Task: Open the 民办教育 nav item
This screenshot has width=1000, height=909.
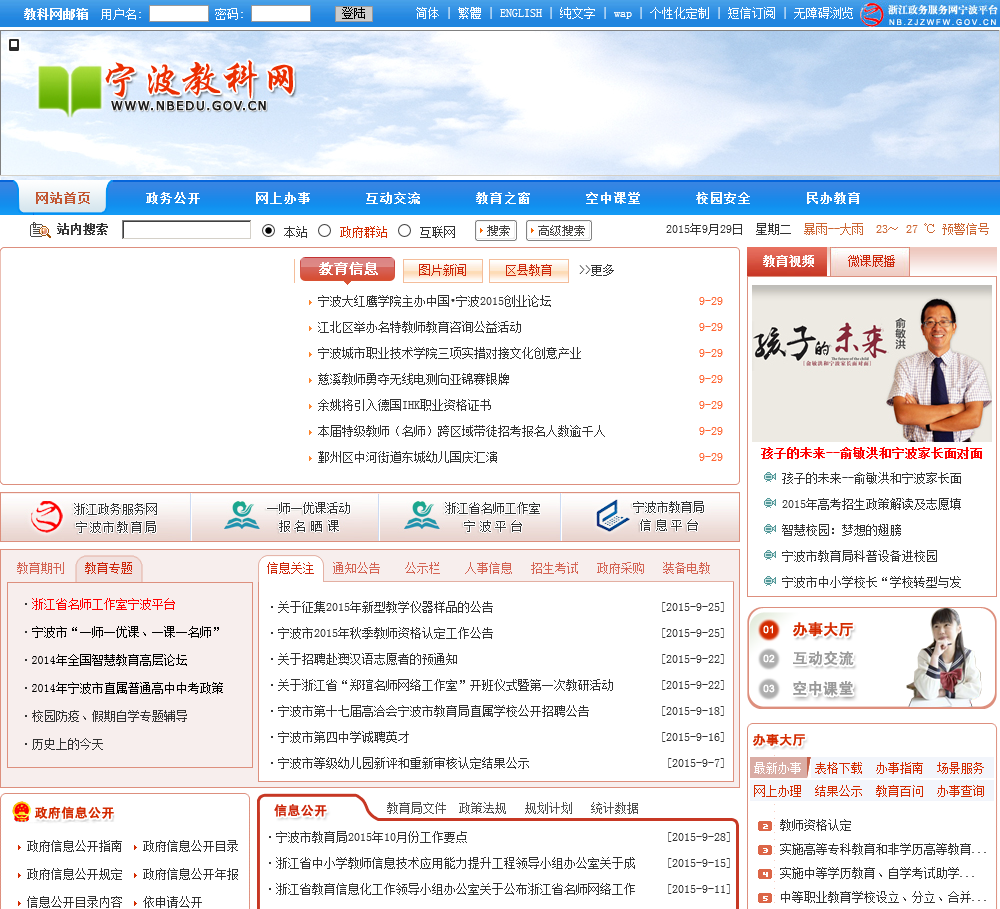Action: [x=833, y=198]
